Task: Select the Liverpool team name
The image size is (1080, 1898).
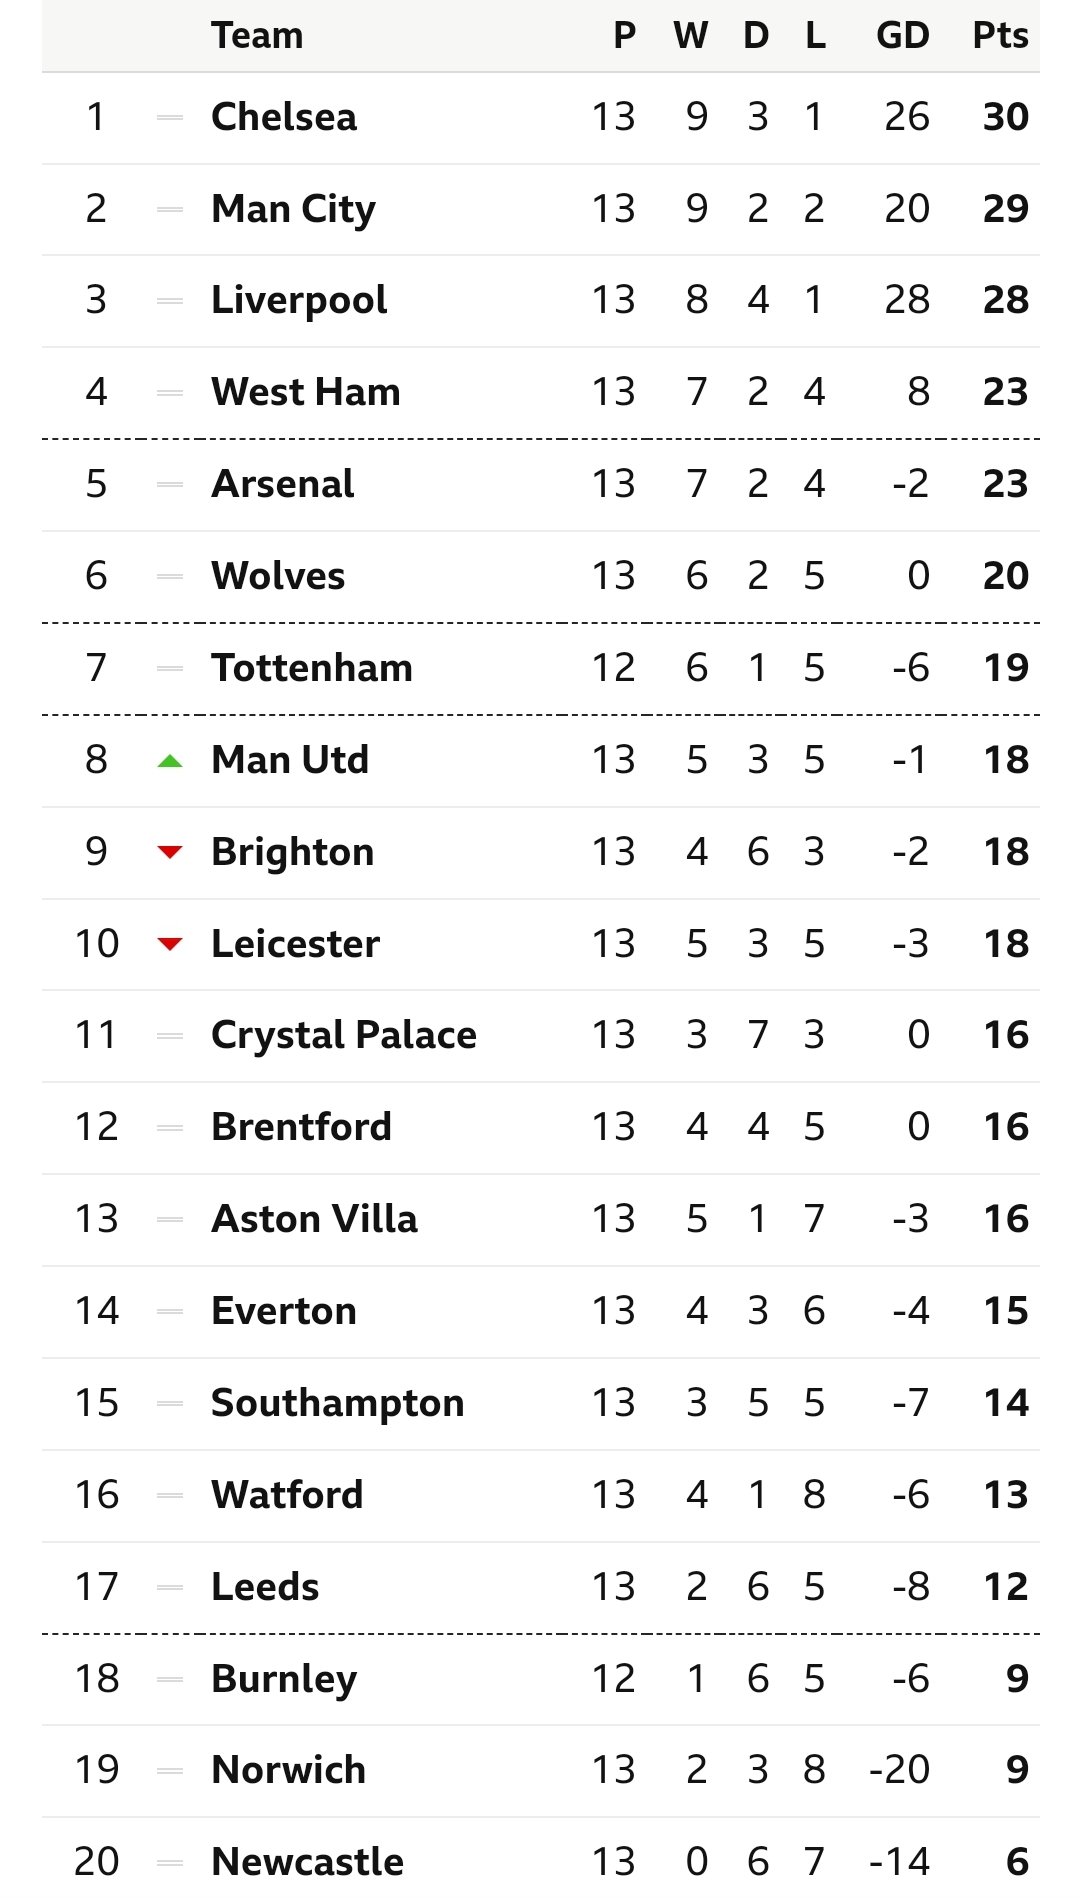Action: click(299, 301)
